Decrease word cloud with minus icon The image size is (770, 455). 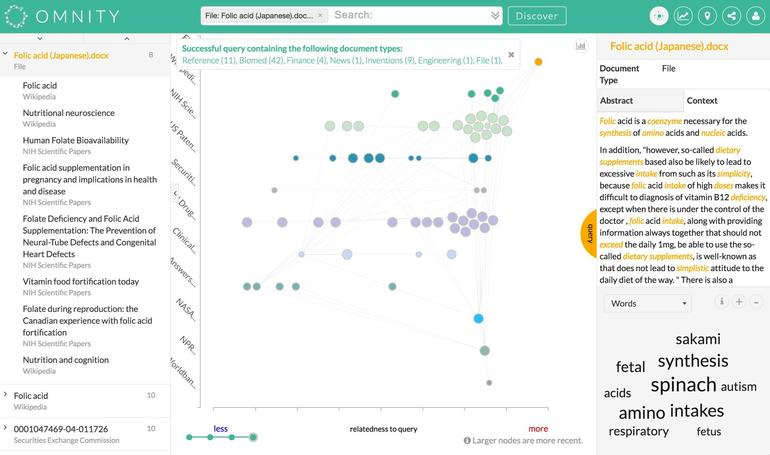[x=757, y=302]
